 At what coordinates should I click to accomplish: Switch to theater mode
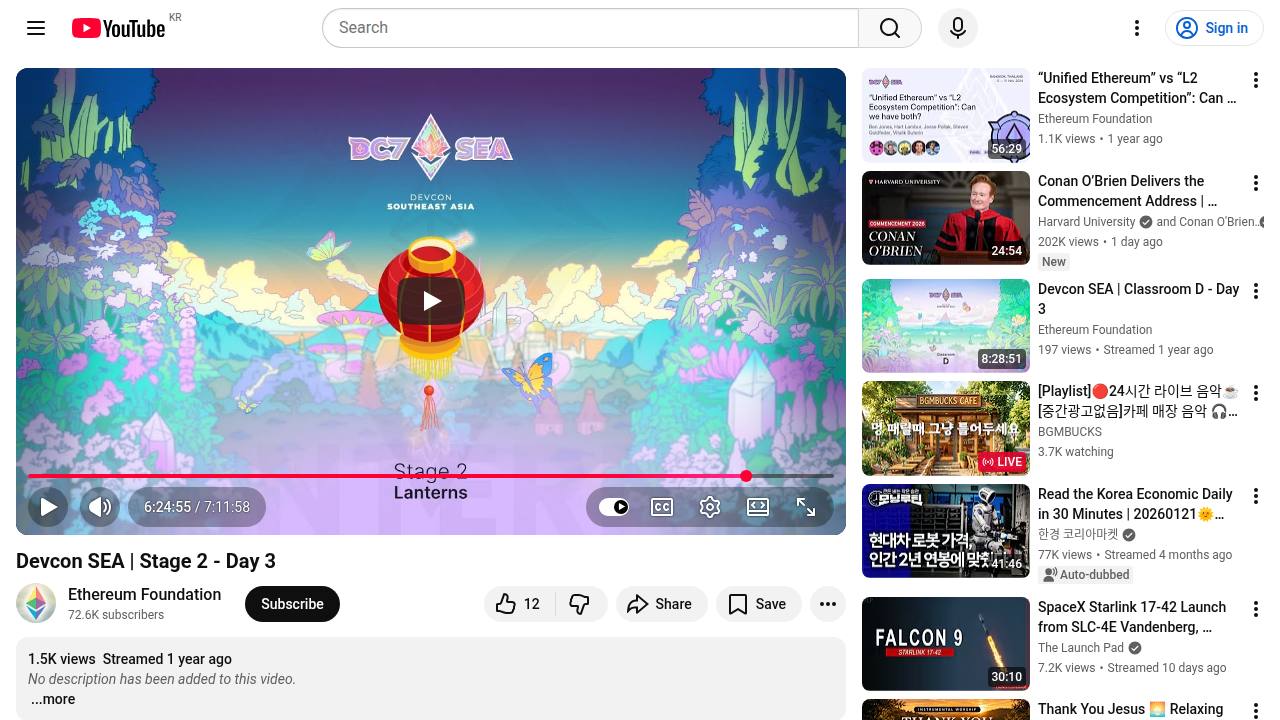(758, 507)
